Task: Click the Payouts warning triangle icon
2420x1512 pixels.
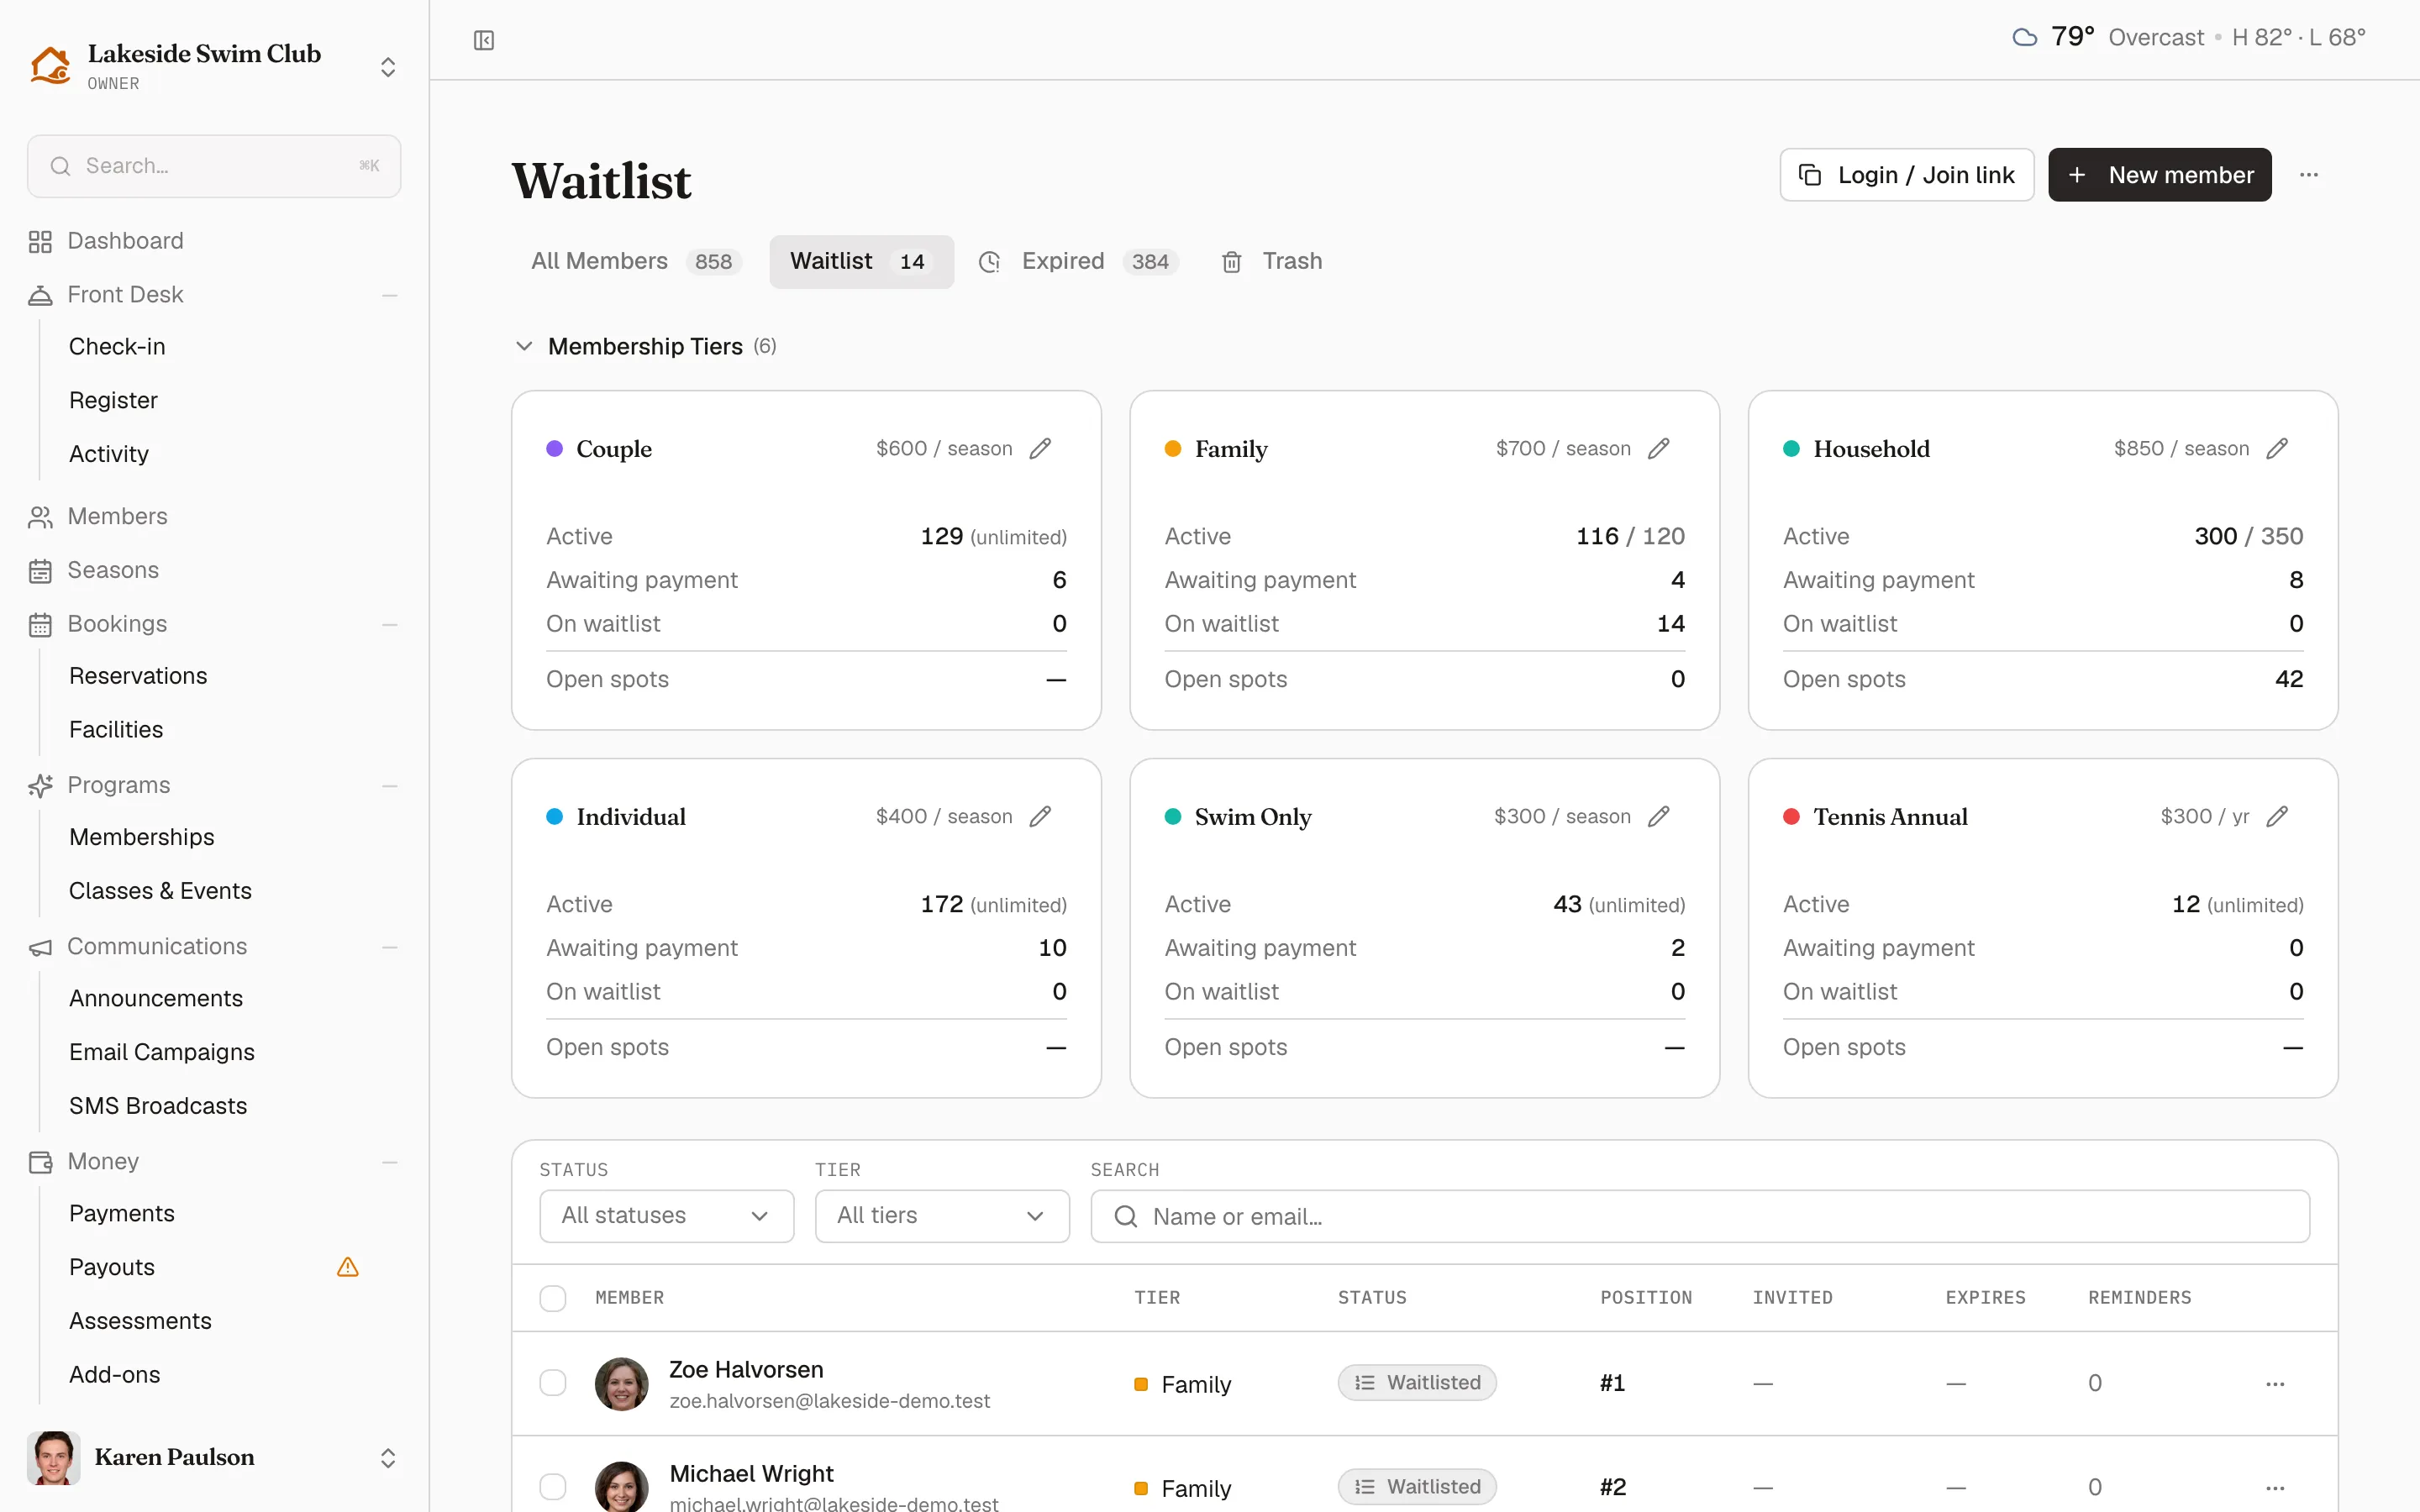Action: coord(348,1267)
